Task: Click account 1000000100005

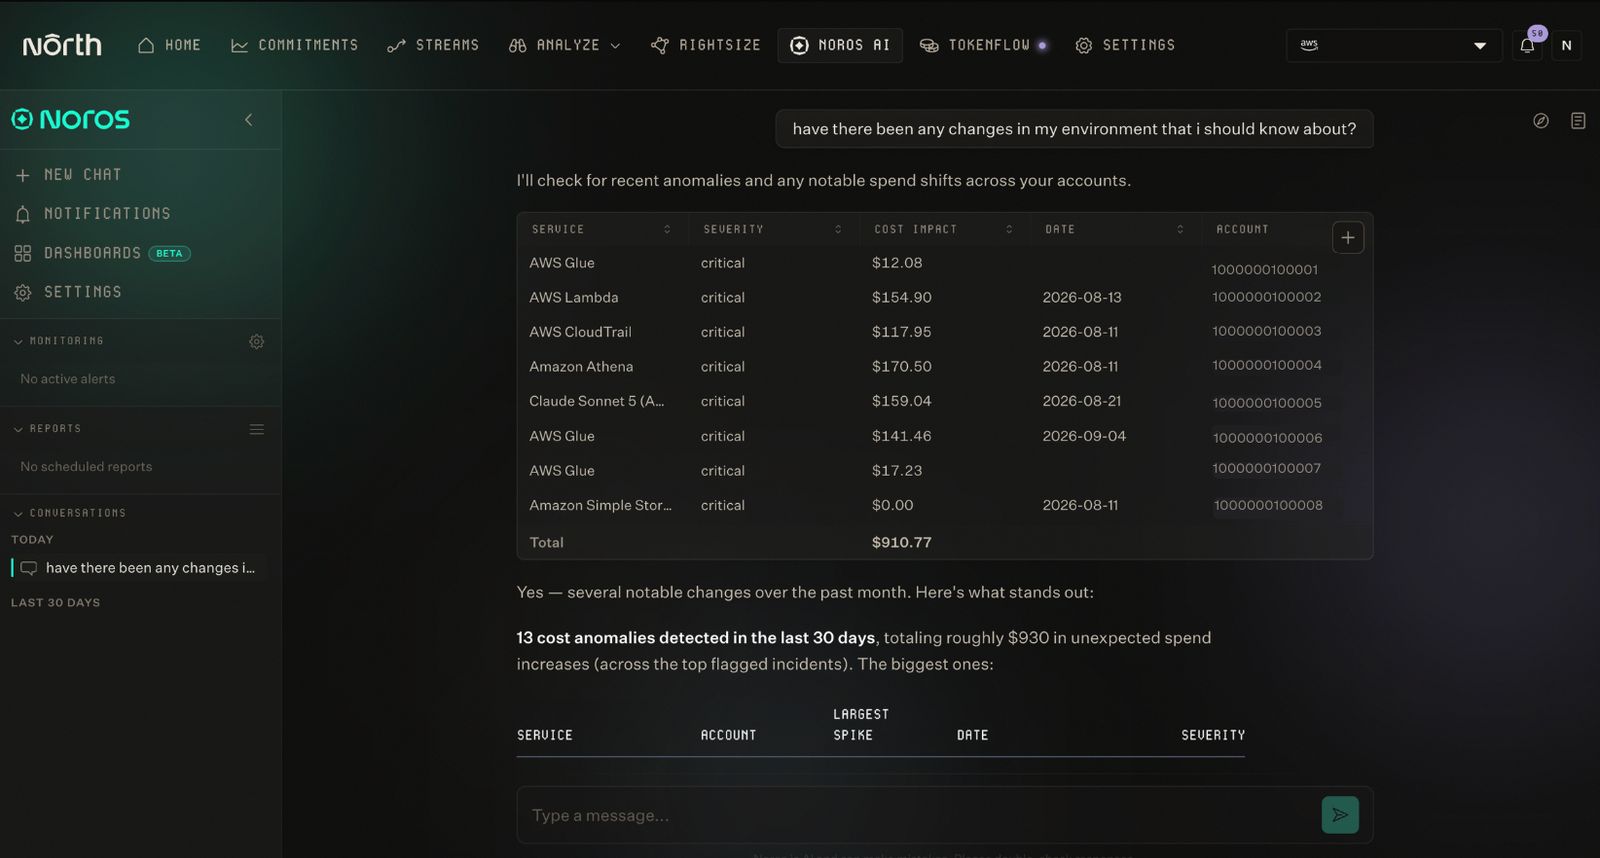Action: point(1266,403)
